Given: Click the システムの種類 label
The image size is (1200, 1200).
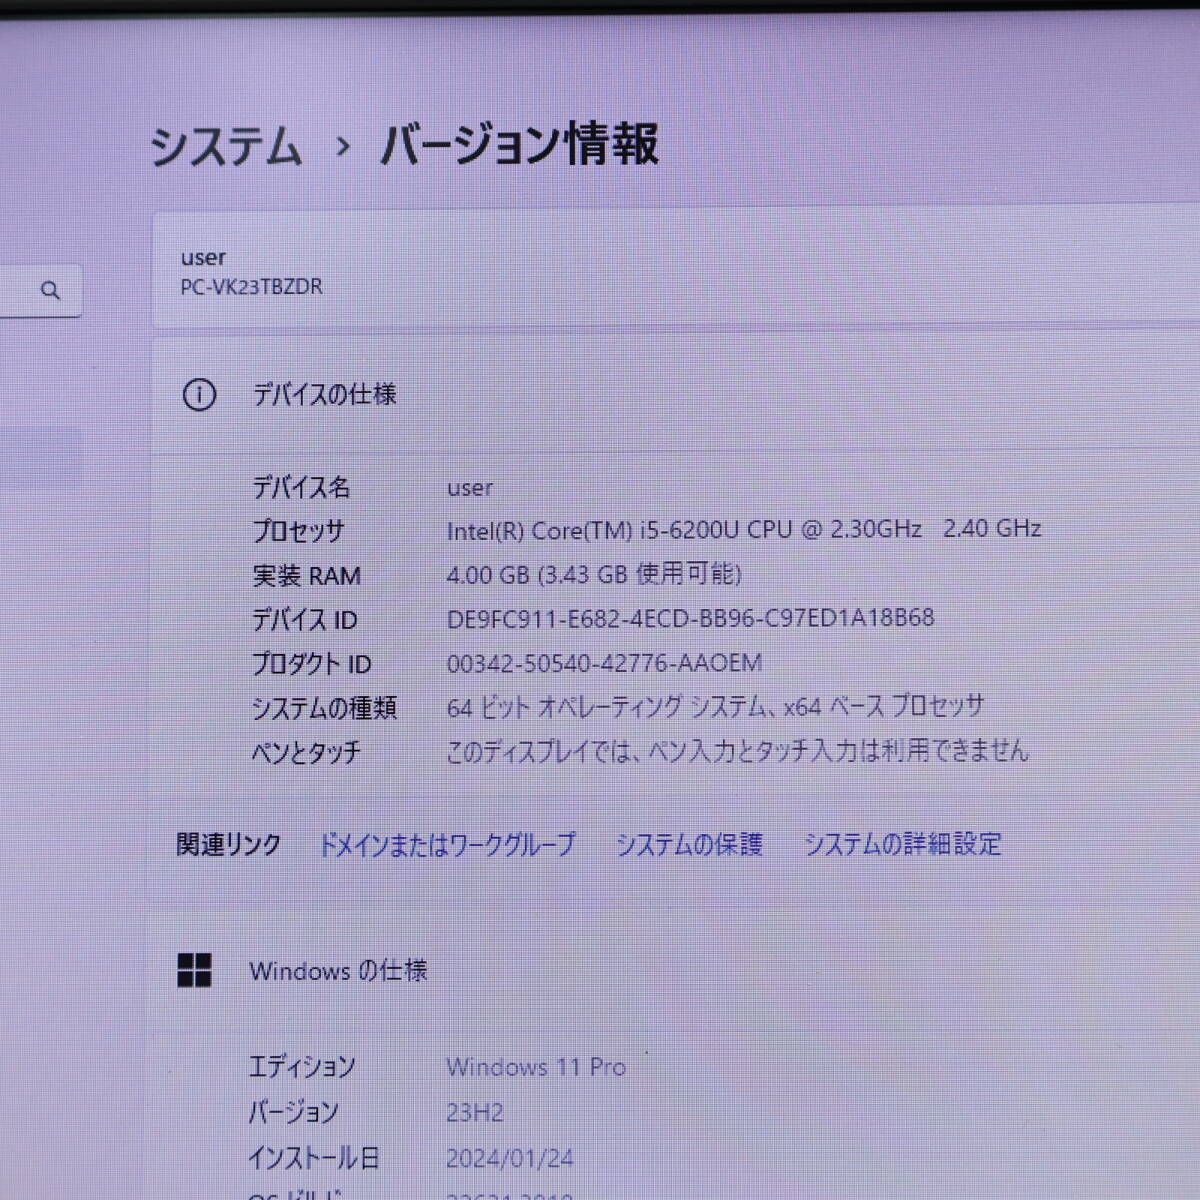Looking at the screenshot, I should pyautogui.click(x=324, y=708).
